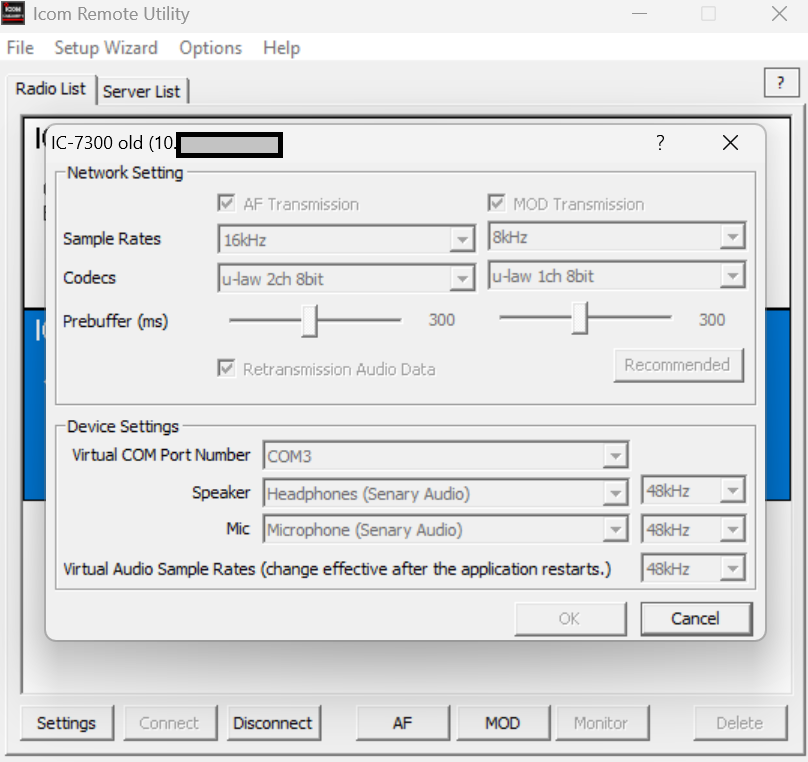Image resolution: width=808 pixels, height=762 pixels.
Task: Toggle the MOD Transmission checkbox
Action: [496, 204]
